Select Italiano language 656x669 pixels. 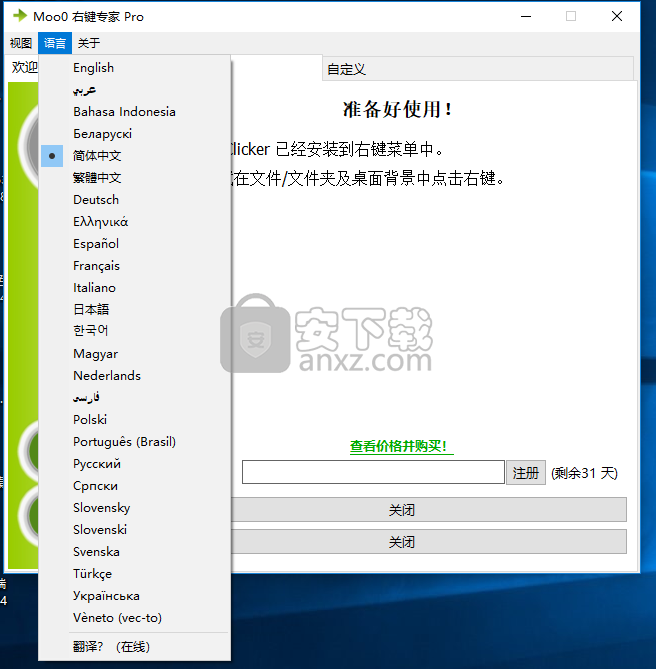[x=135, y=288]
